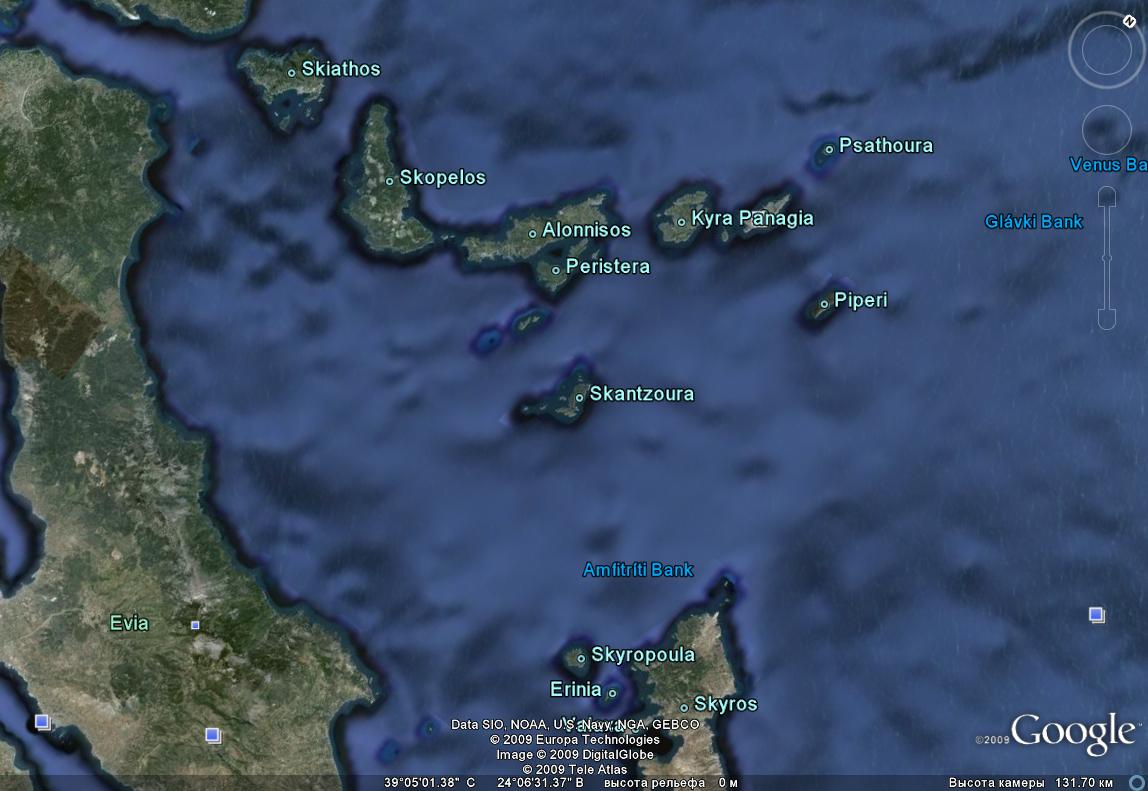Image resolution: width=1148 pixels, height=791 pixels.
Task: Open the blue stacked icon on Evia's southwest coastline
Action: 42,721
